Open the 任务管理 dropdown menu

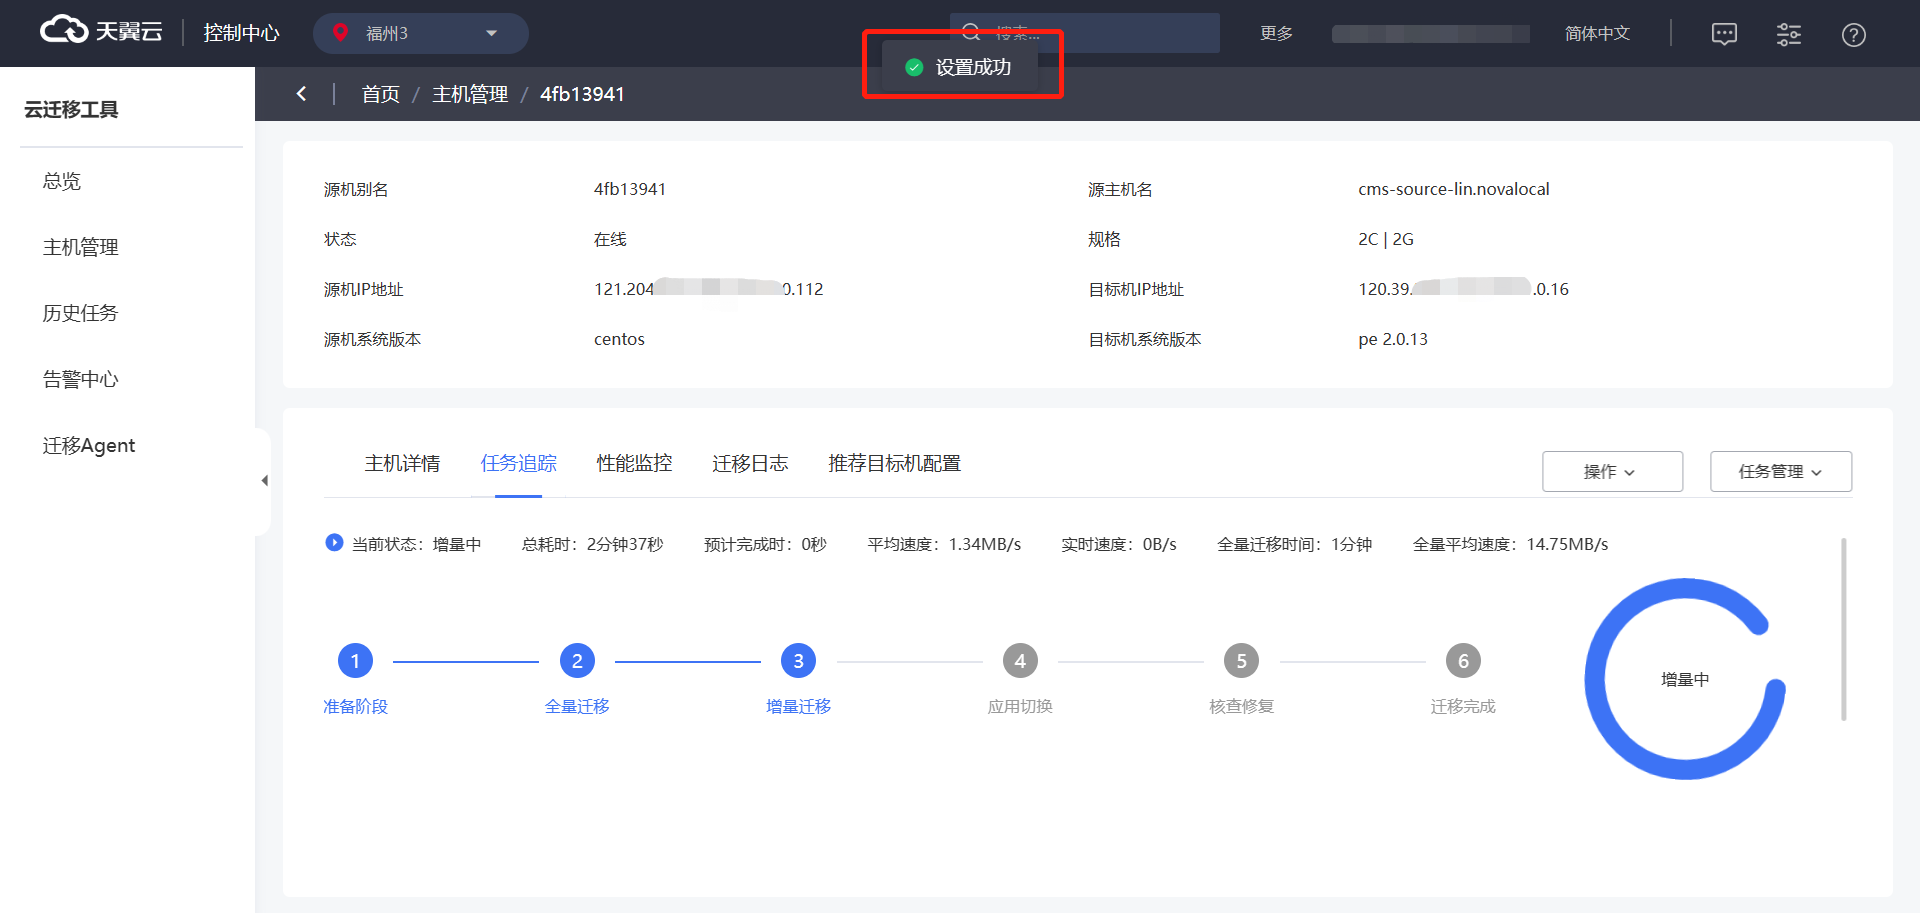tap(1780, 471)
